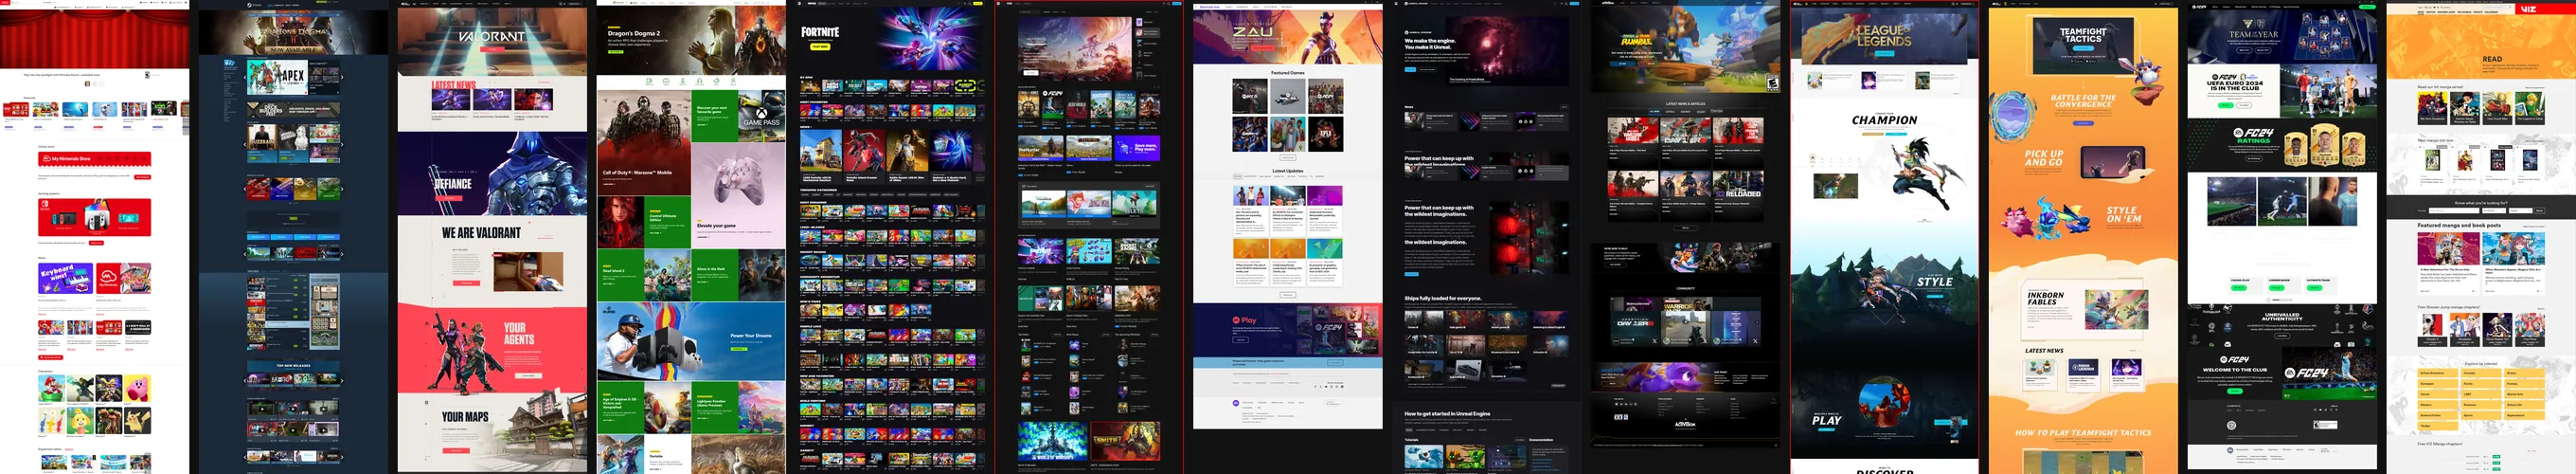Open the Deck Builders Fest banner on Steam
The image size is (2576, 474).
point(293,109)
